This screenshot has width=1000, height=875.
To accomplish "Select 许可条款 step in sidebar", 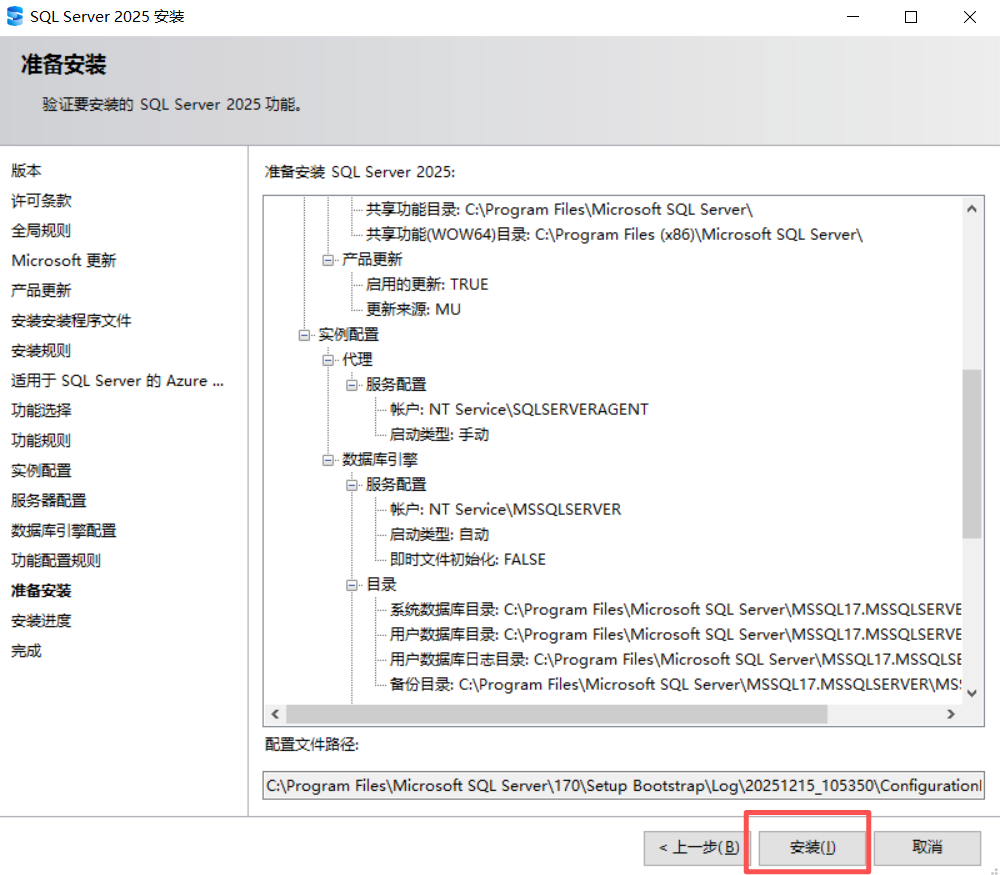I will (x=41, y=200).
